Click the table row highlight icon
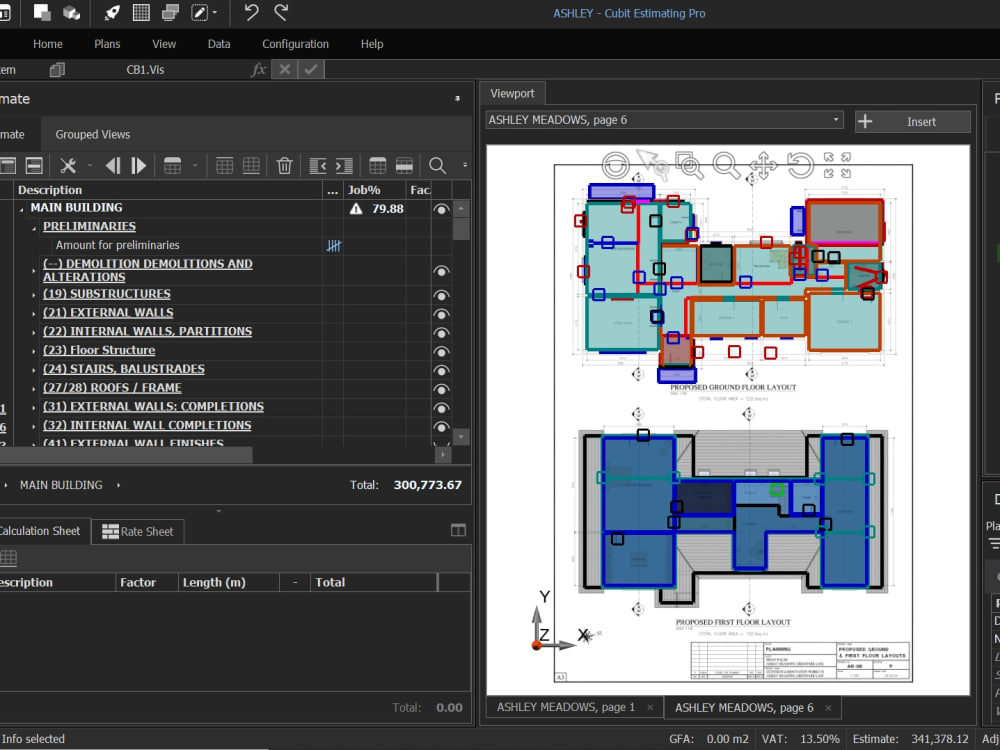 tap(404, 166)
